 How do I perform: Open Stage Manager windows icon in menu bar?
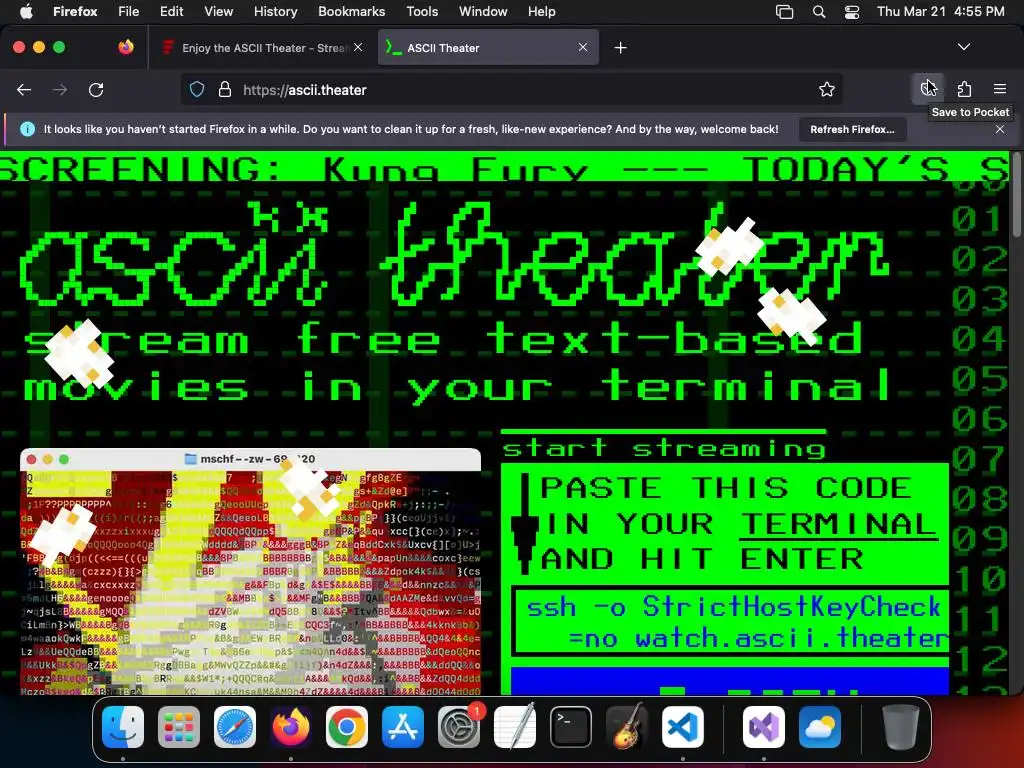784,12
